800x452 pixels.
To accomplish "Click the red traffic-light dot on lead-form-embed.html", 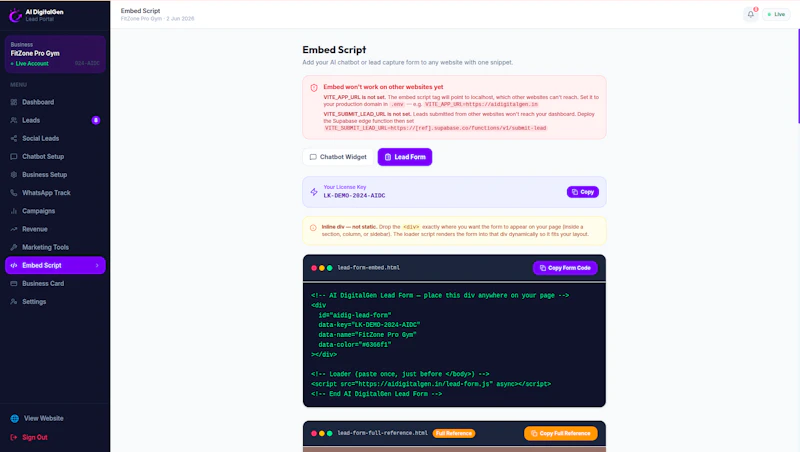I will point(314,268).
